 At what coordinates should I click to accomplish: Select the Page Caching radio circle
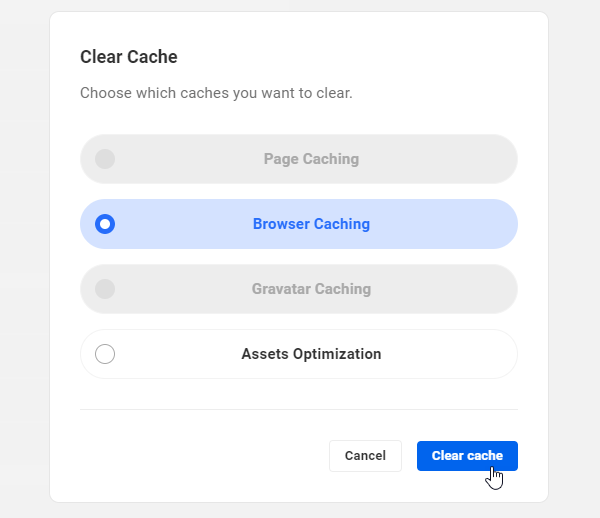click(x=105, y=159)
